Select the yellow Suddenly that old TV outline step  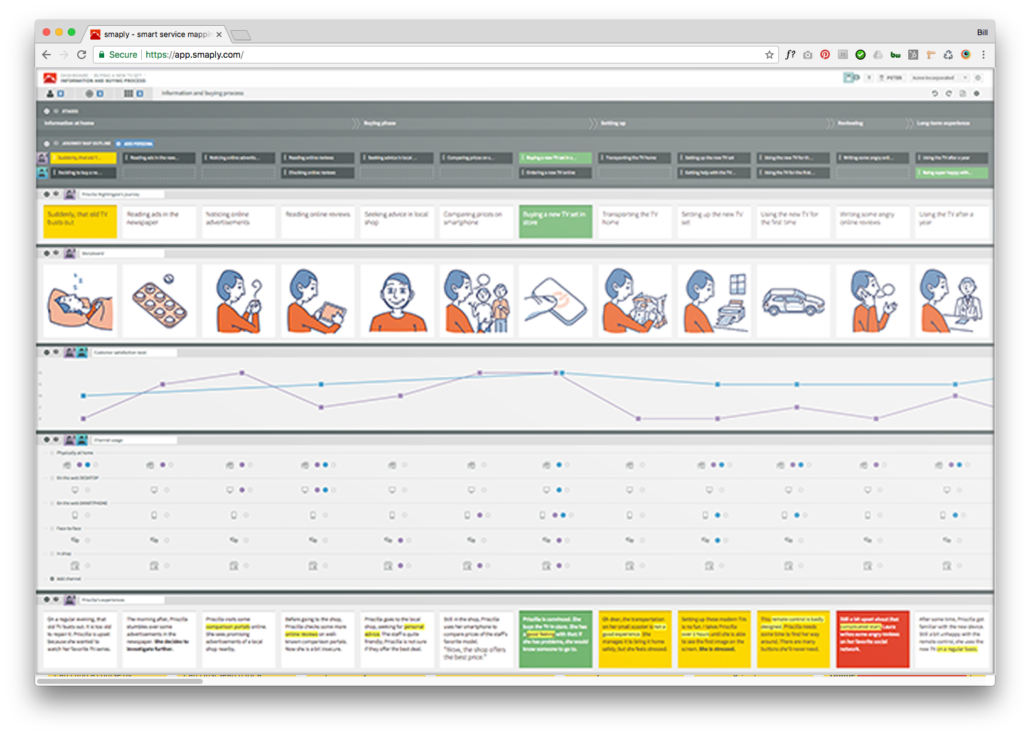pyautogui.click(x=84, y=158)
